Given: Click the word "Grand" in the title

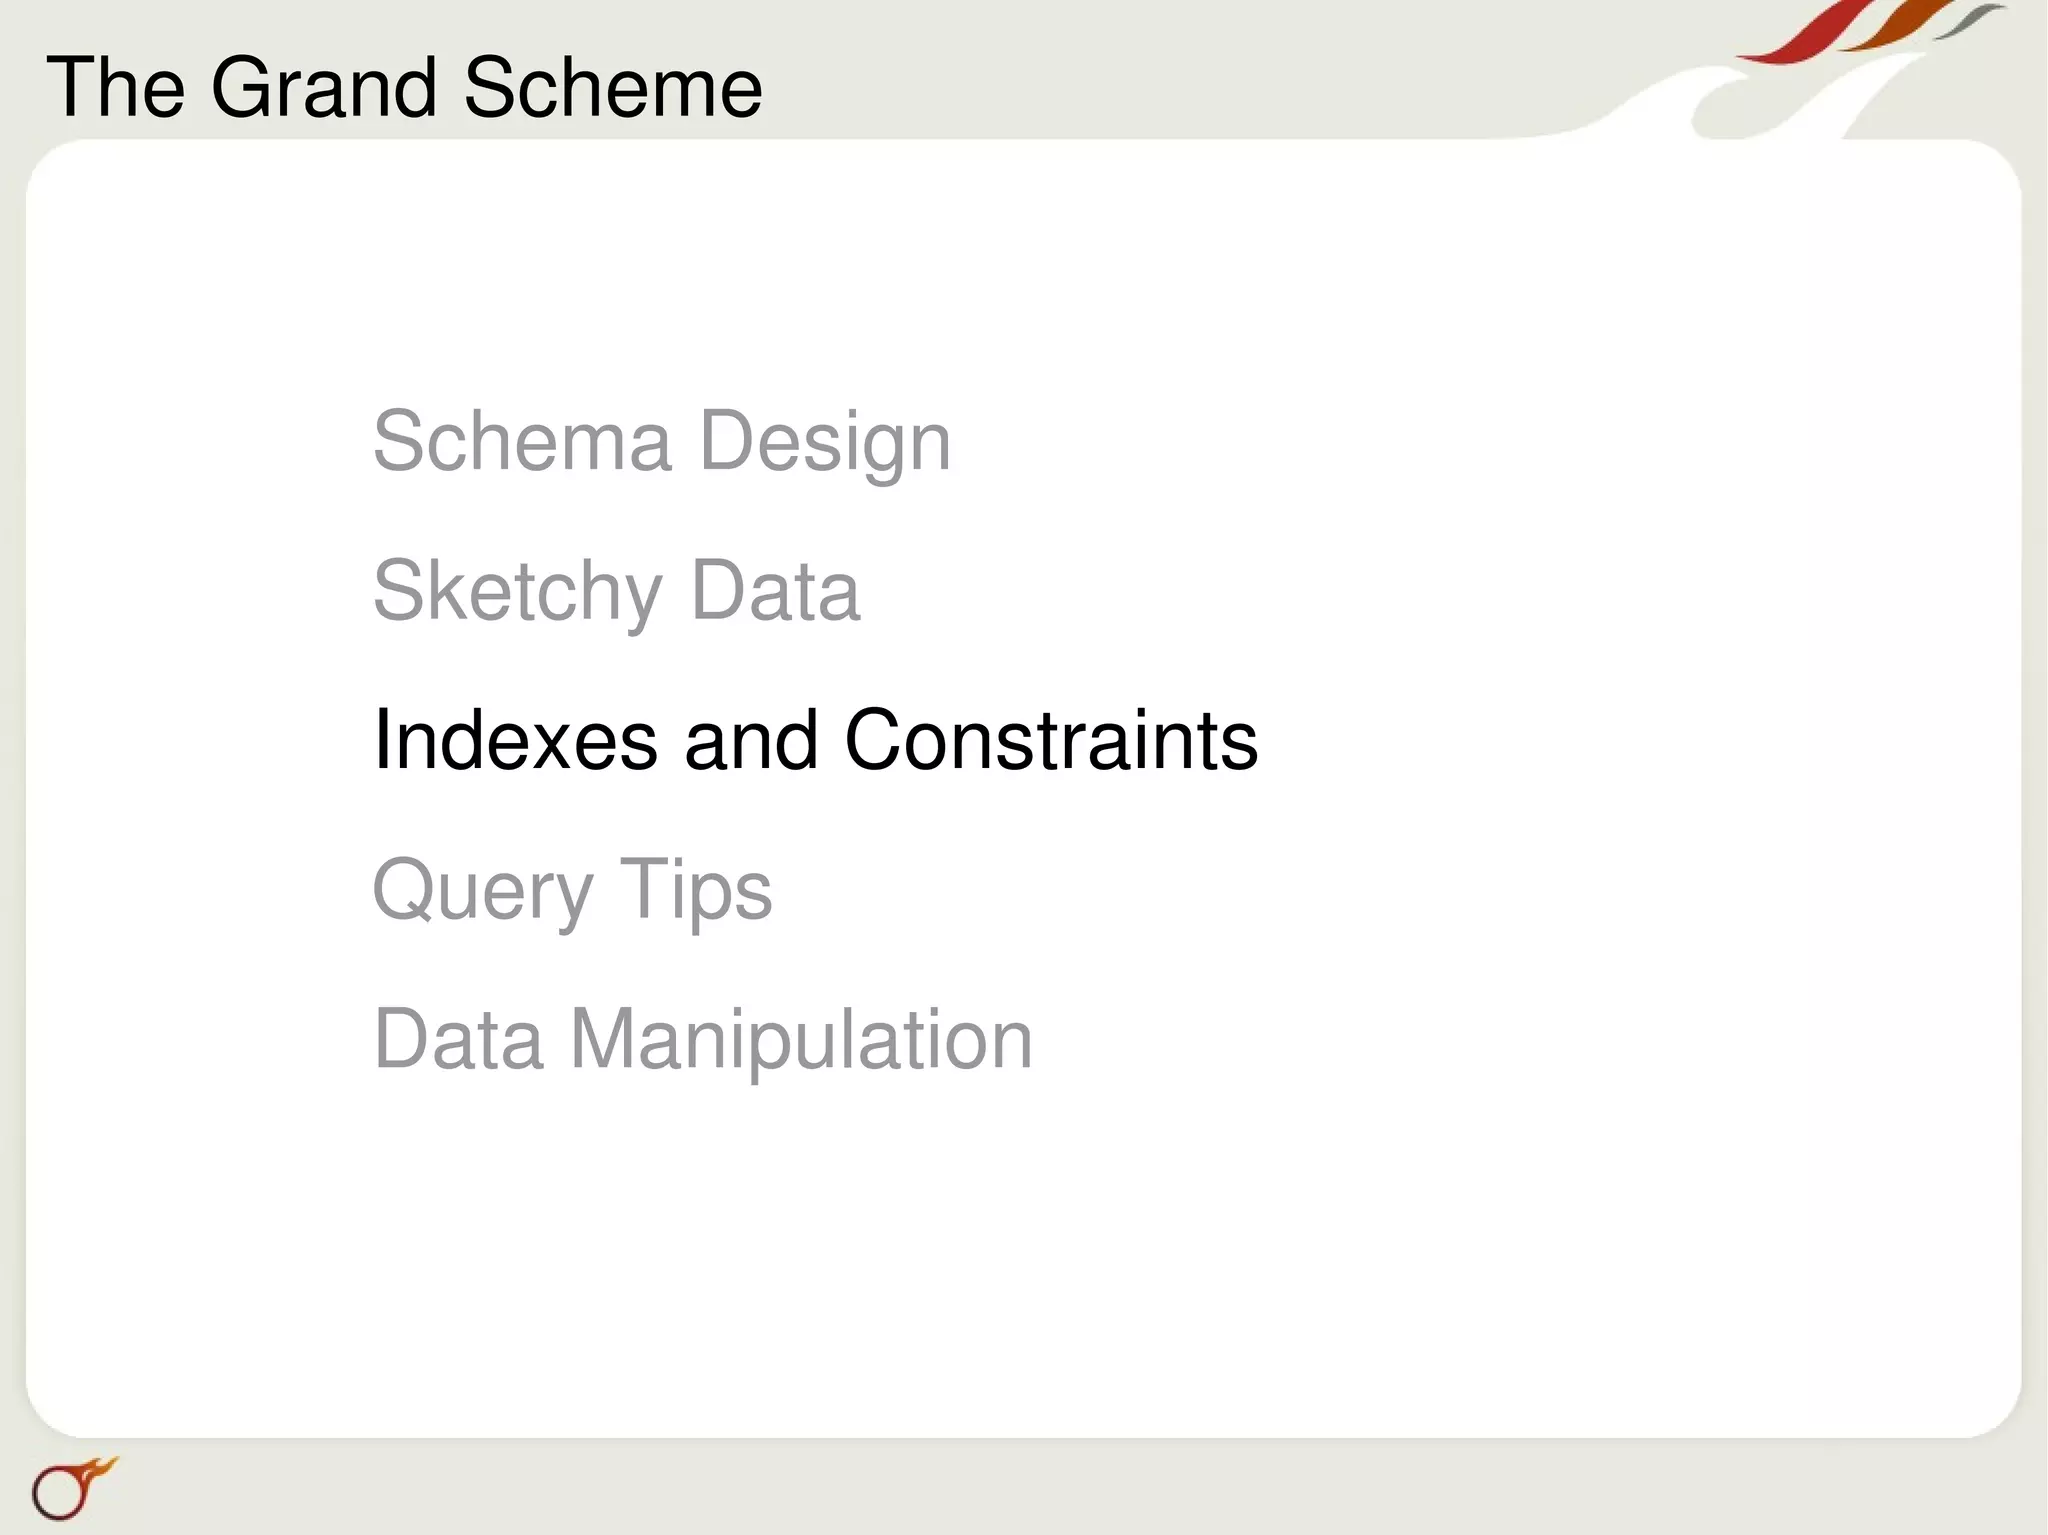Looking at the screenshot, I should [x=324, y=88].
